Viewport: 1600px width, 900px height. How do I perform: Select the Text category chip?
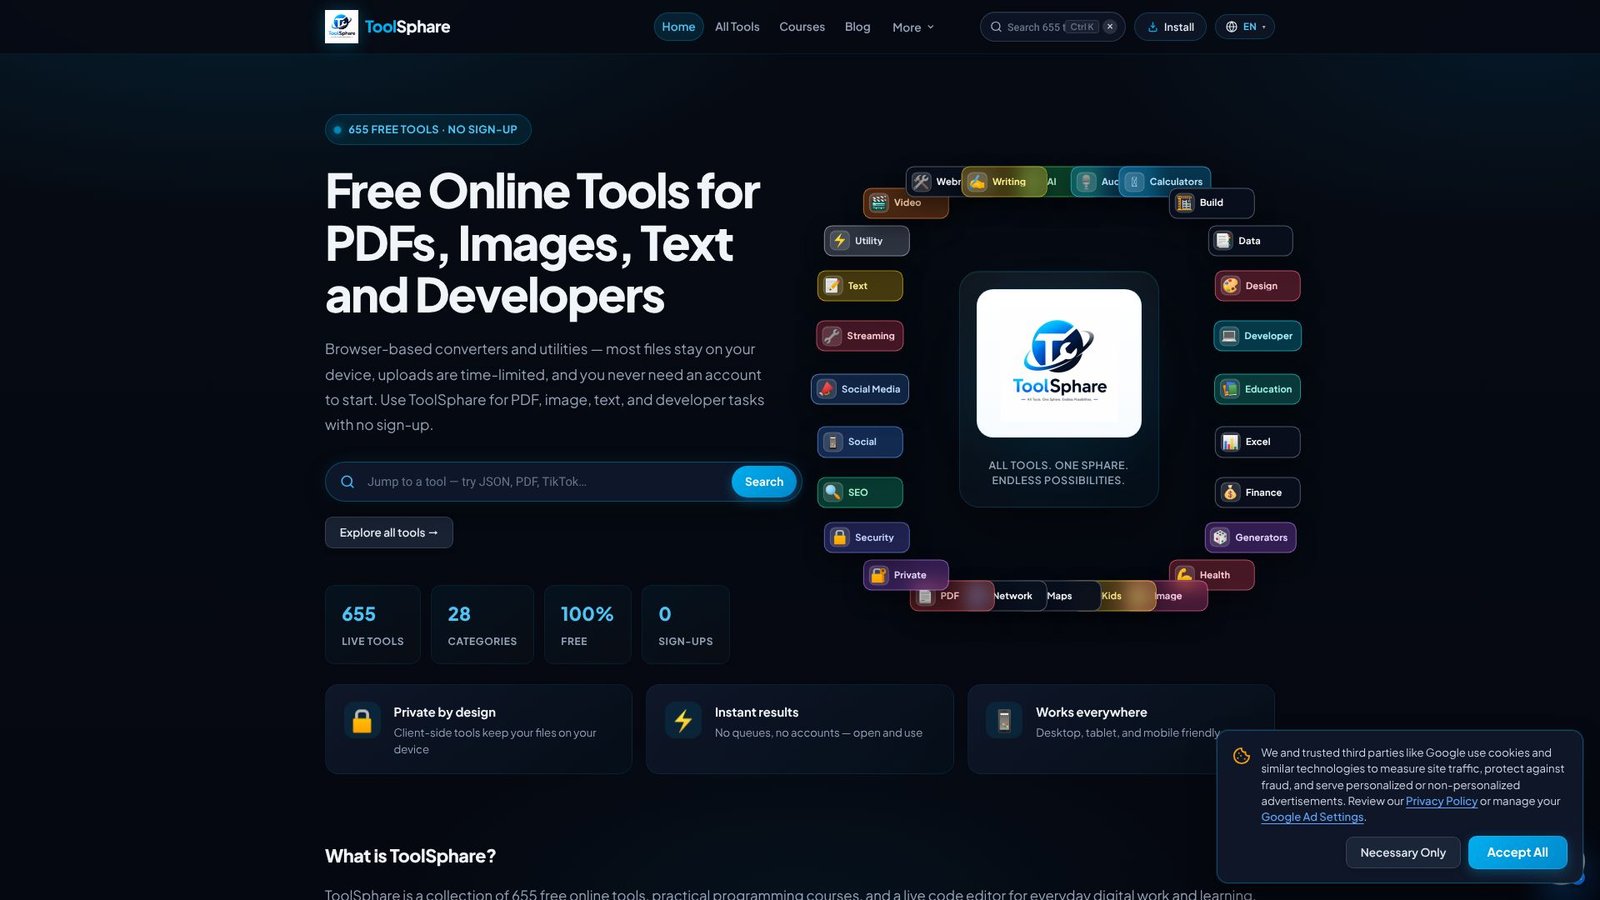click(x=860, y=286)
